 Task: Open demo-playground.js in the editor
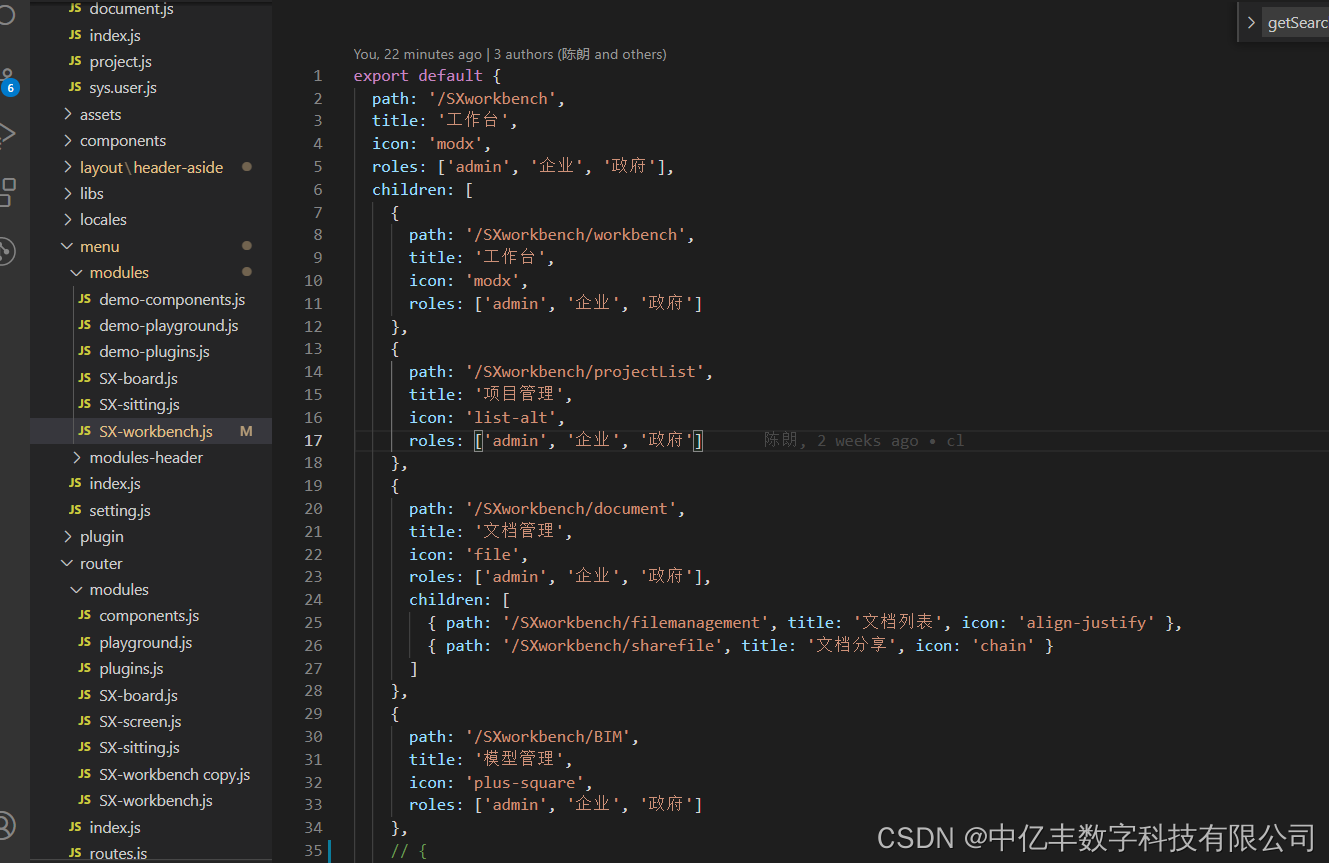pos(166,325)
